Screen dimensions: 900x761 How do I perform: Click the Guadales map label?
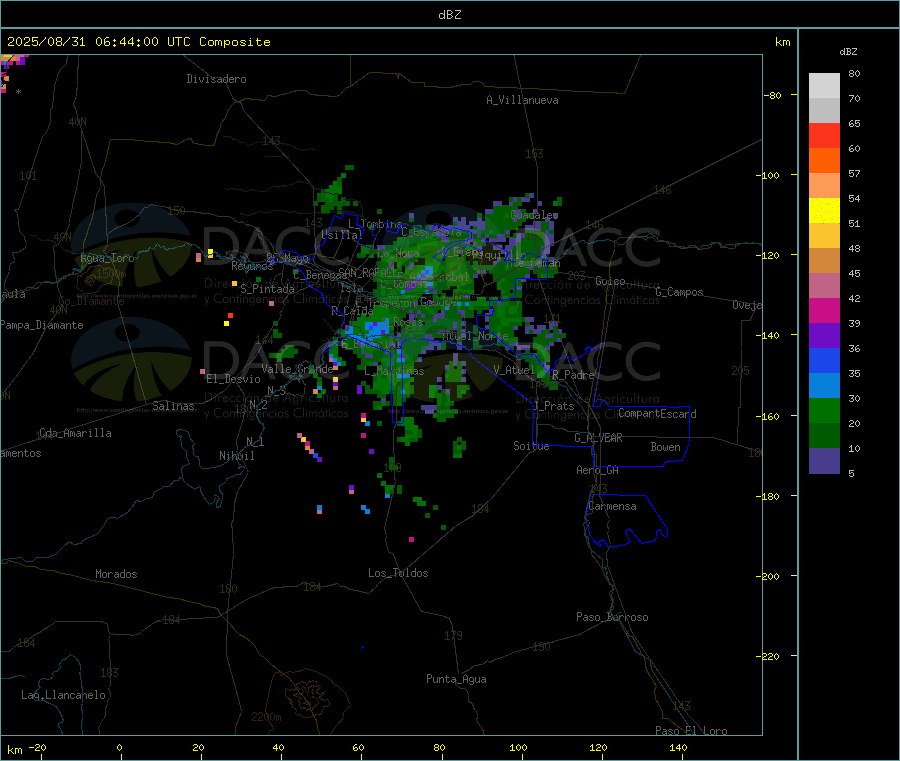[534, 215]
